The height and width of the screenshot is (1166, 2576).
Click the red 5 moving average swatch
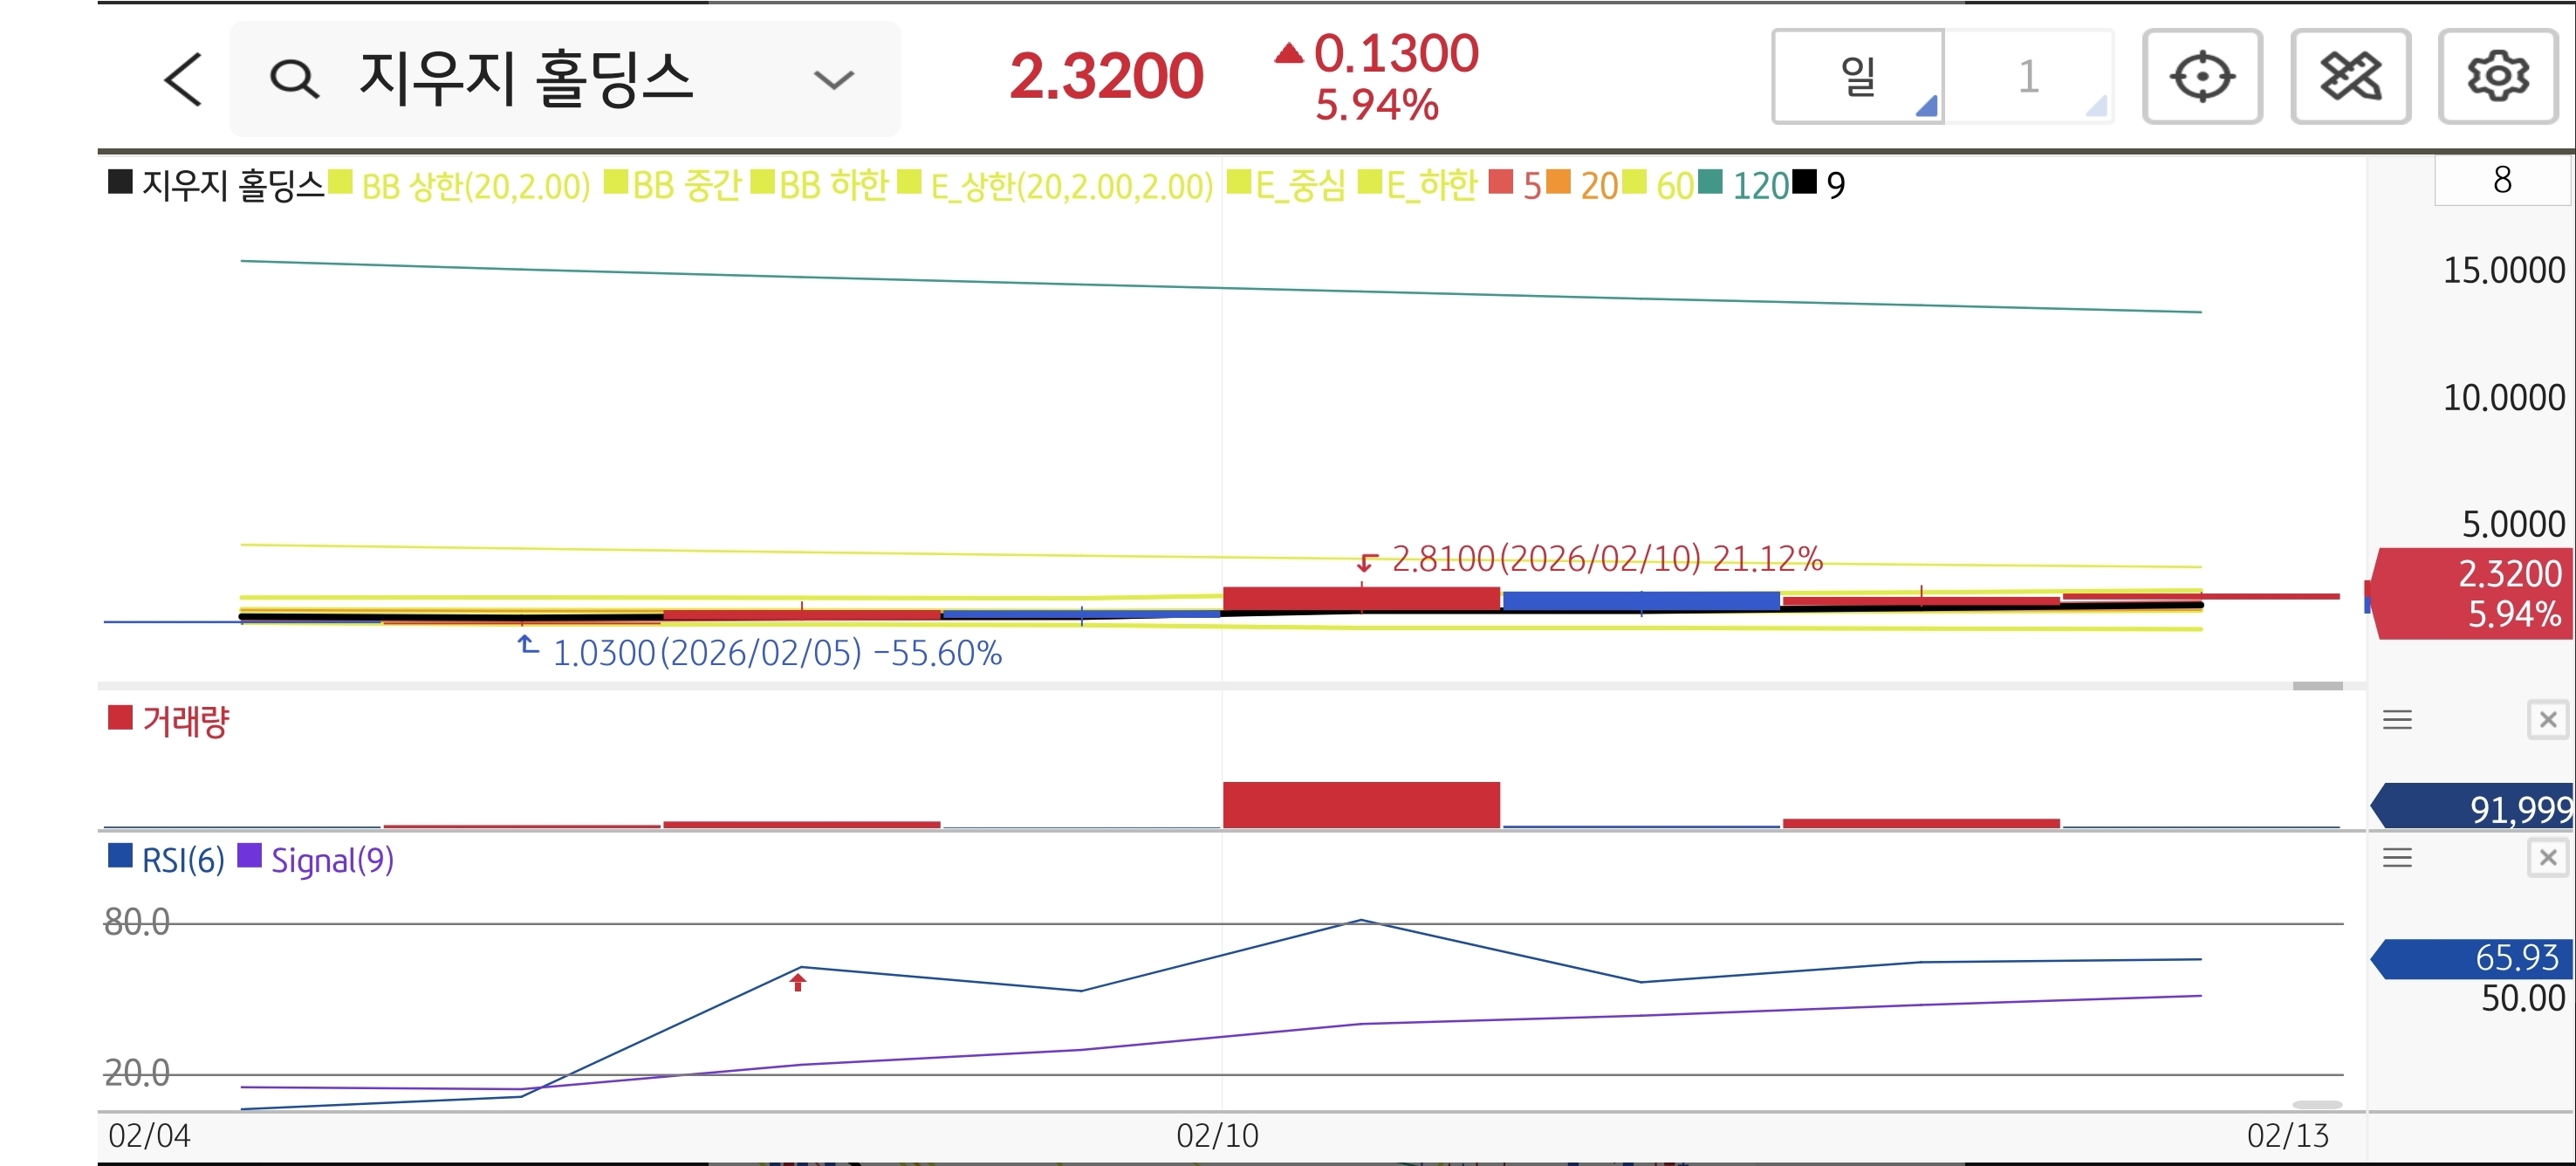click(x=1500, y=183)
